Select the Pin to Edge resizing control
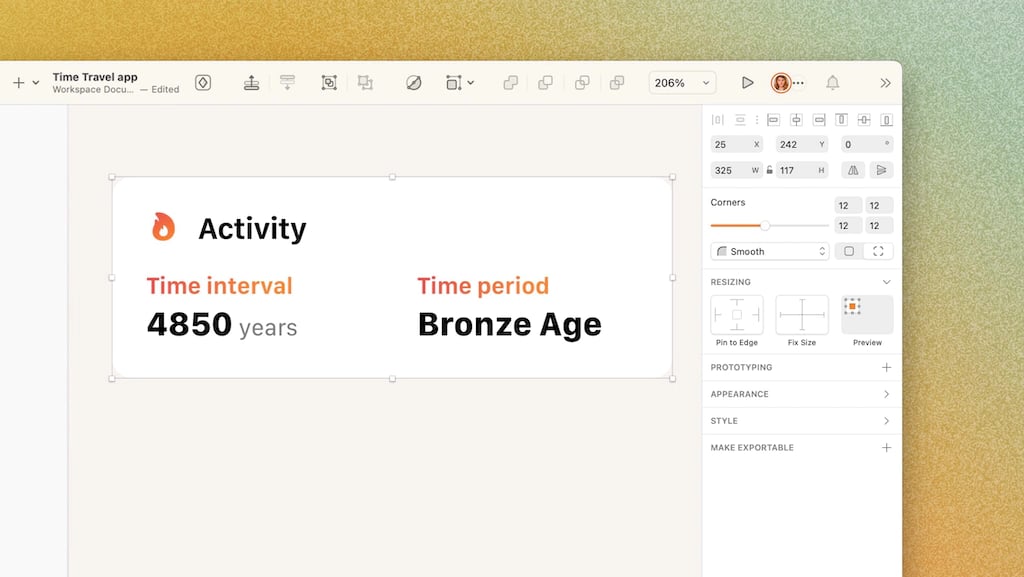This screenshot has height=577, width=1024. 737,315
